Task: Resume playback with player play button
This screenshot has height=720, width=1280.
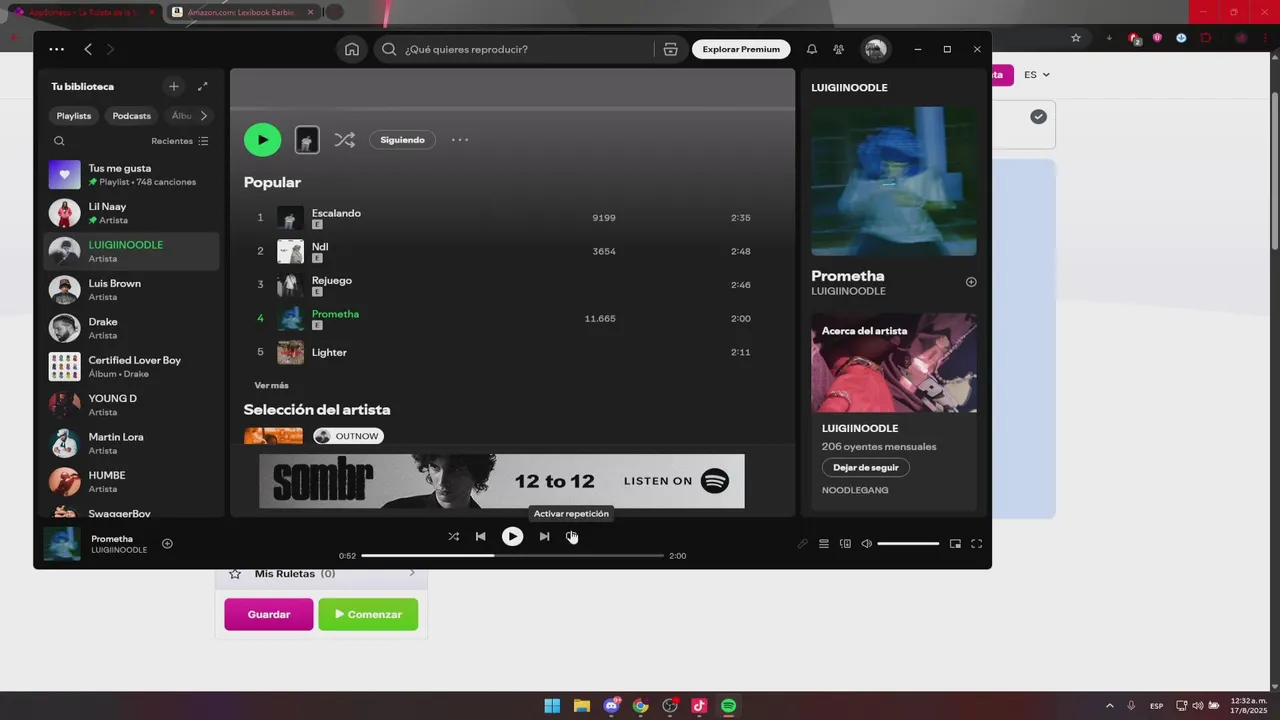Action: (x=512, y=537)
